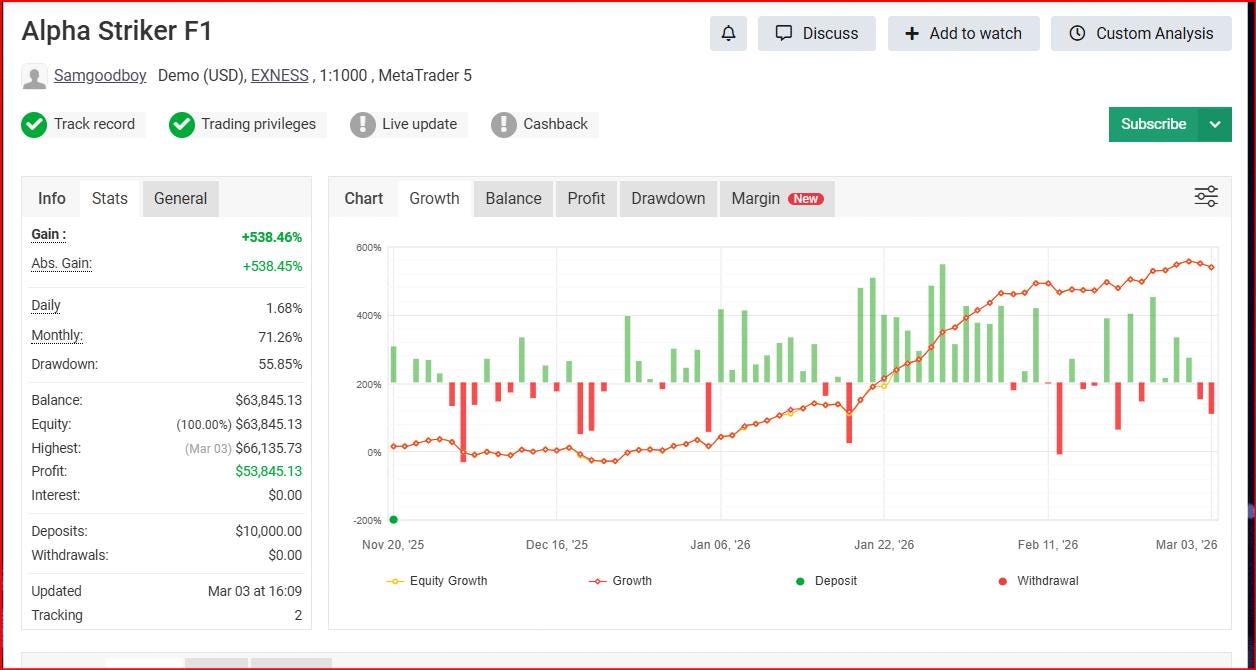Screen dimensions: 1256x670
Task: Click the Subscribe button
Action: 1154,124
